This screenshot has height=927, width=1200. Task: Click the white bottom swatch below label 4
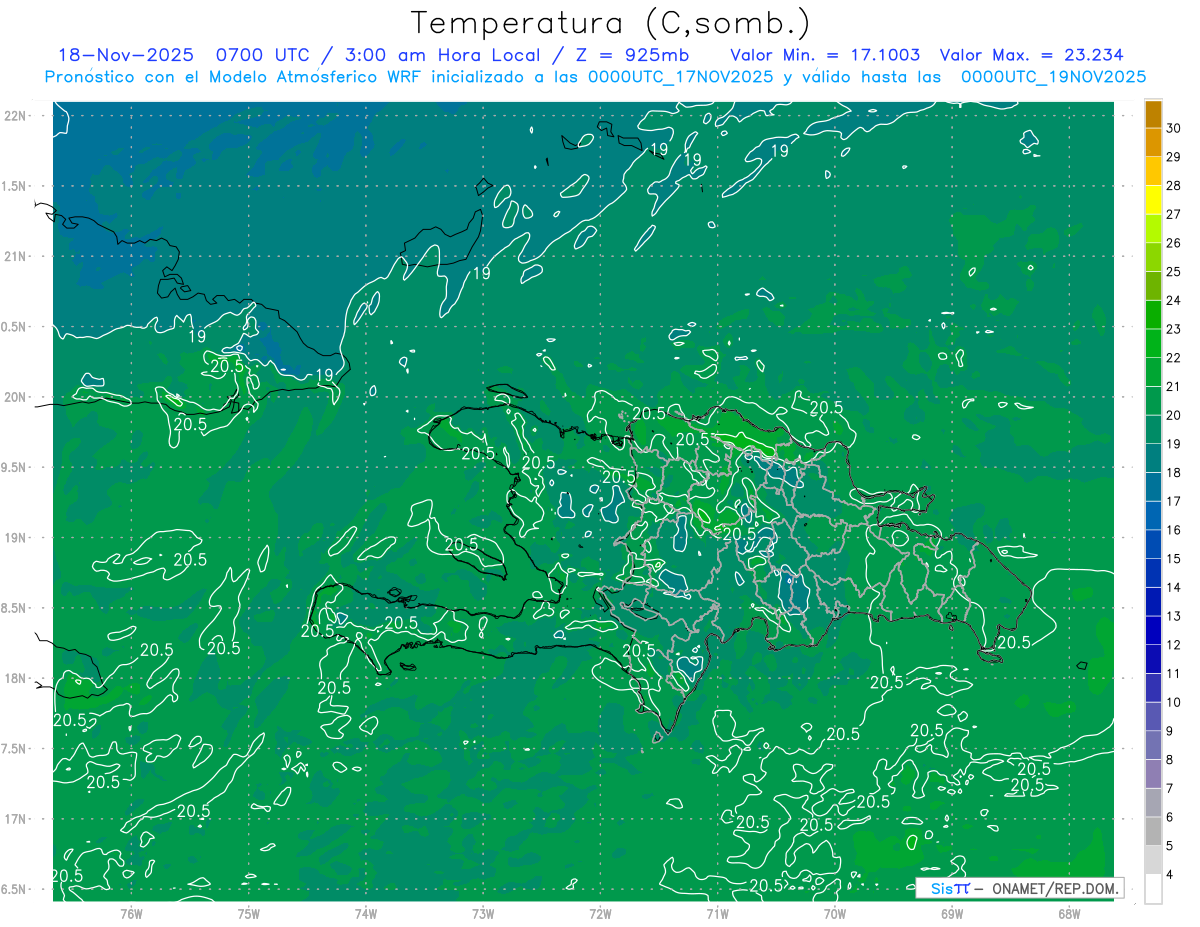coord(1154,889)
